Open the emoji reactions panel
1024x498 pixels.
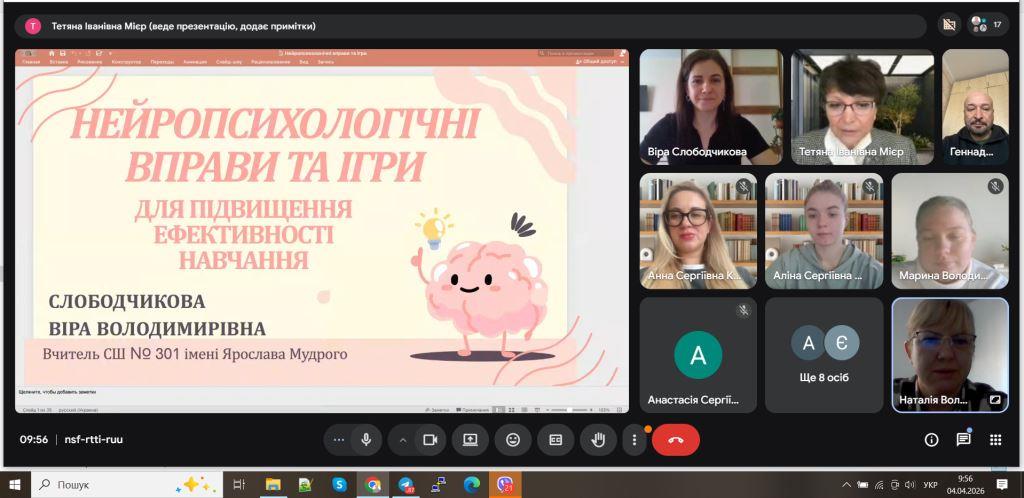513,440
